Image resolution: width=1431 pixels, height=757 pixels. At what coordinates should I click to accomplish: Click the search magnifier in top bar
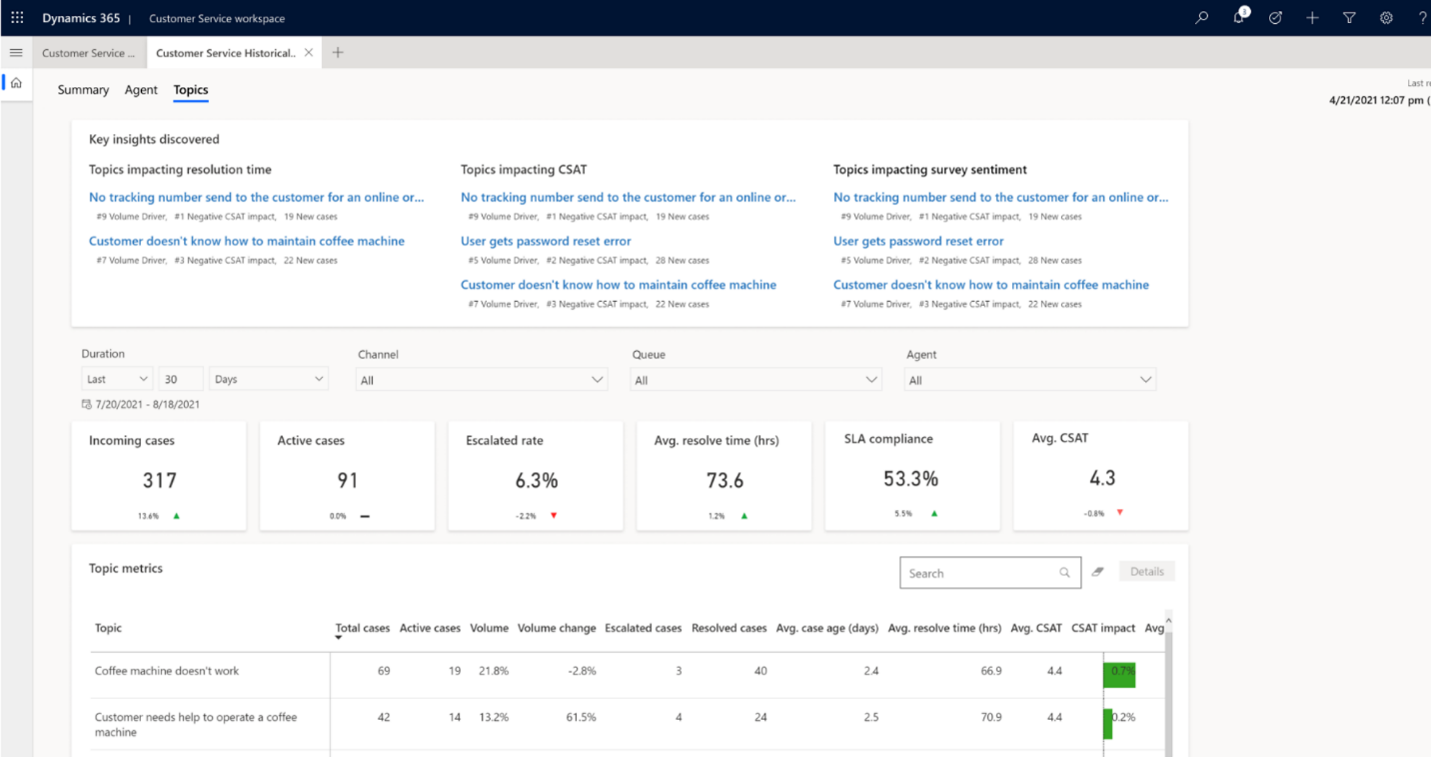pyautogui.click(x=1202, y=18)
